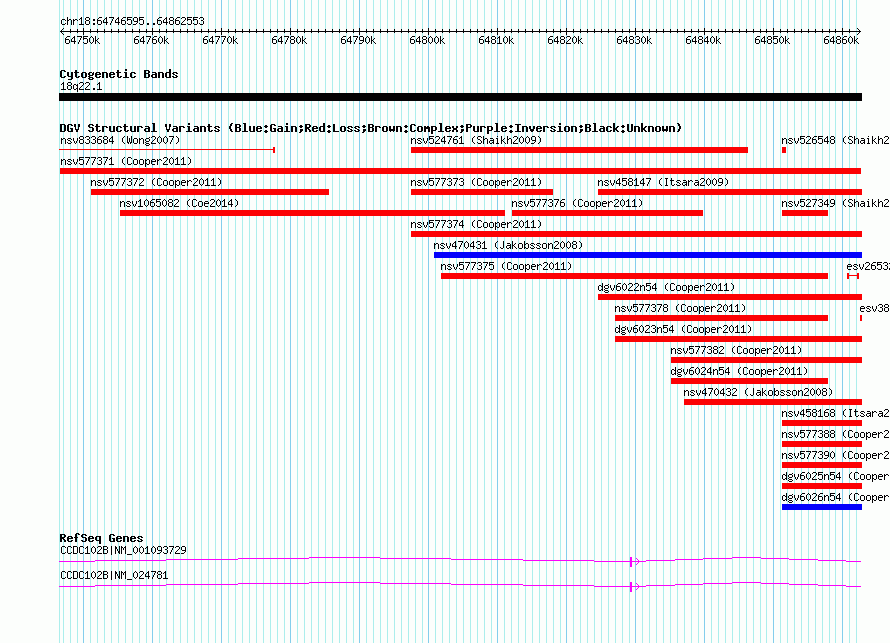
Task: Select the nsv1065082 (Coe2014) label
Action: [179, 203]
